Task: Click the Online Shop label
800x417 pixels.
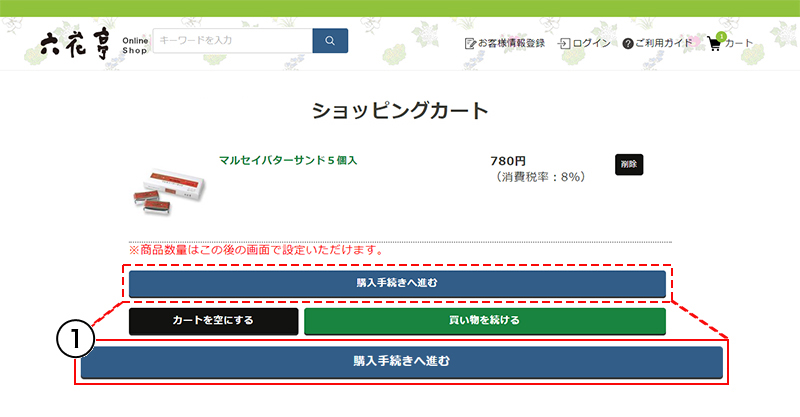Action: pos(135,45)
